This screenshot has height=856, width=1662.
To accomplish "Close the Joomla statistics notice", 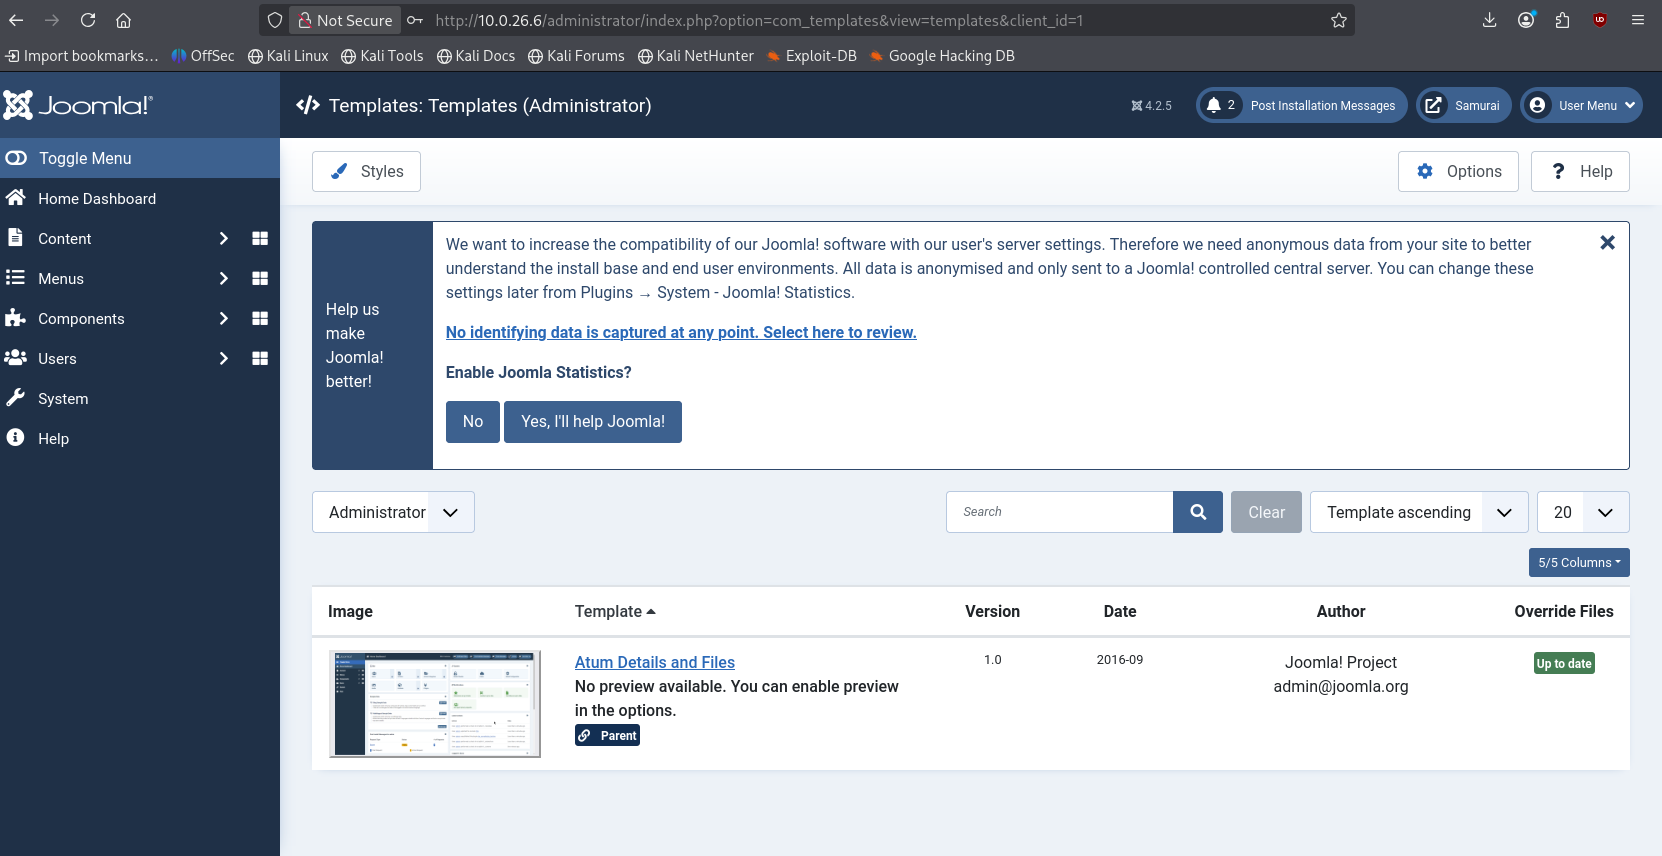I will coord(1607,243).
